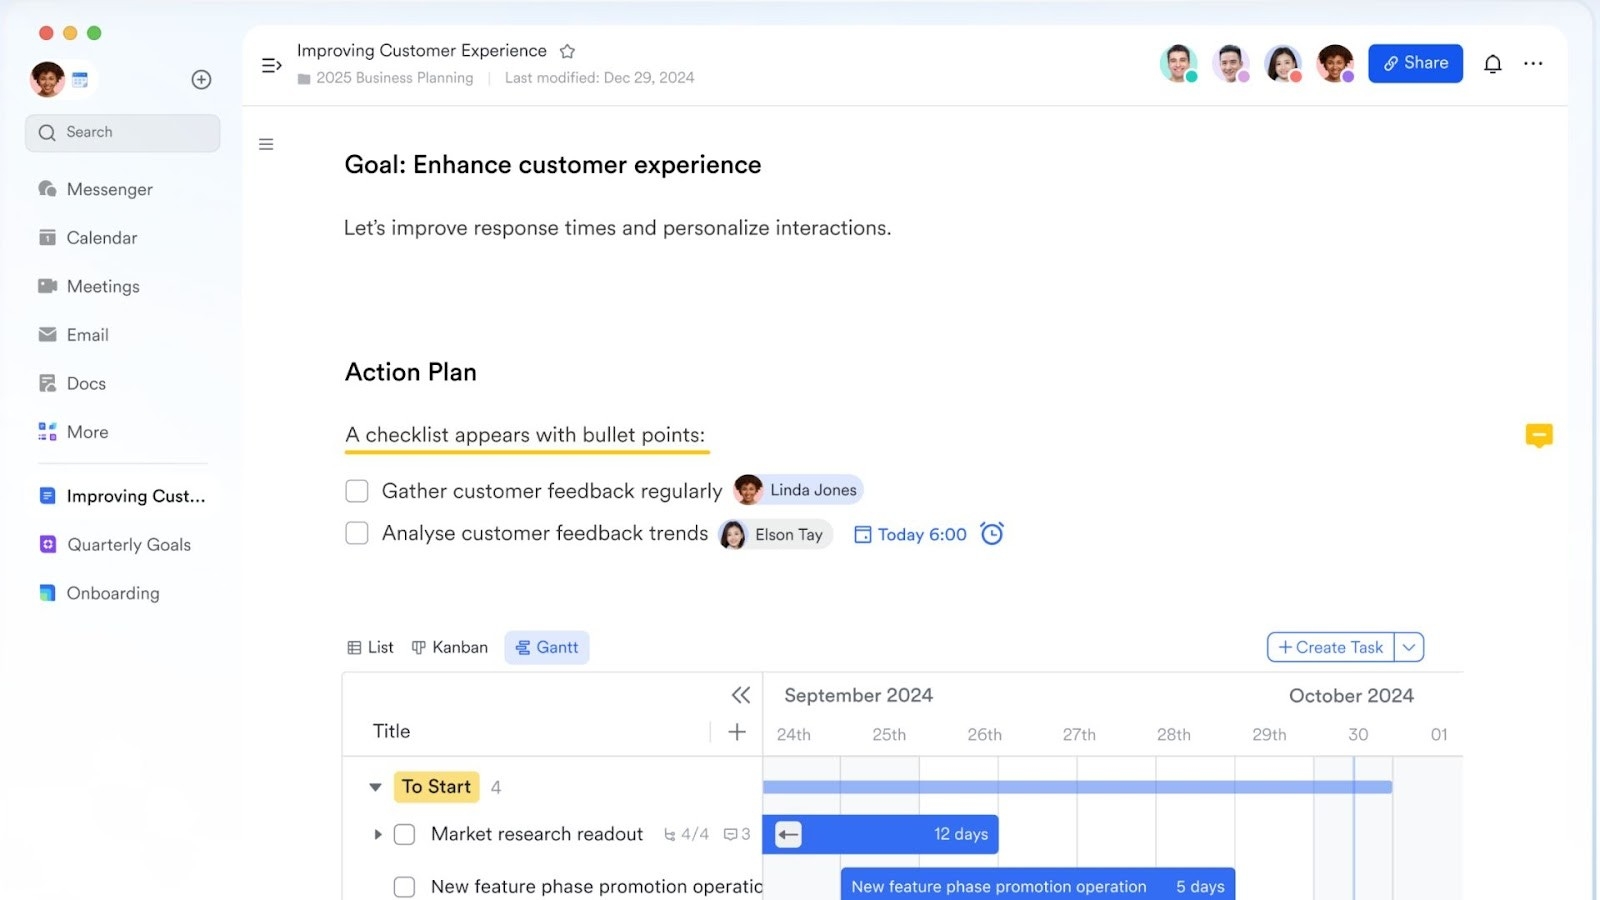Click the Search field

click(x=123, y=133)
